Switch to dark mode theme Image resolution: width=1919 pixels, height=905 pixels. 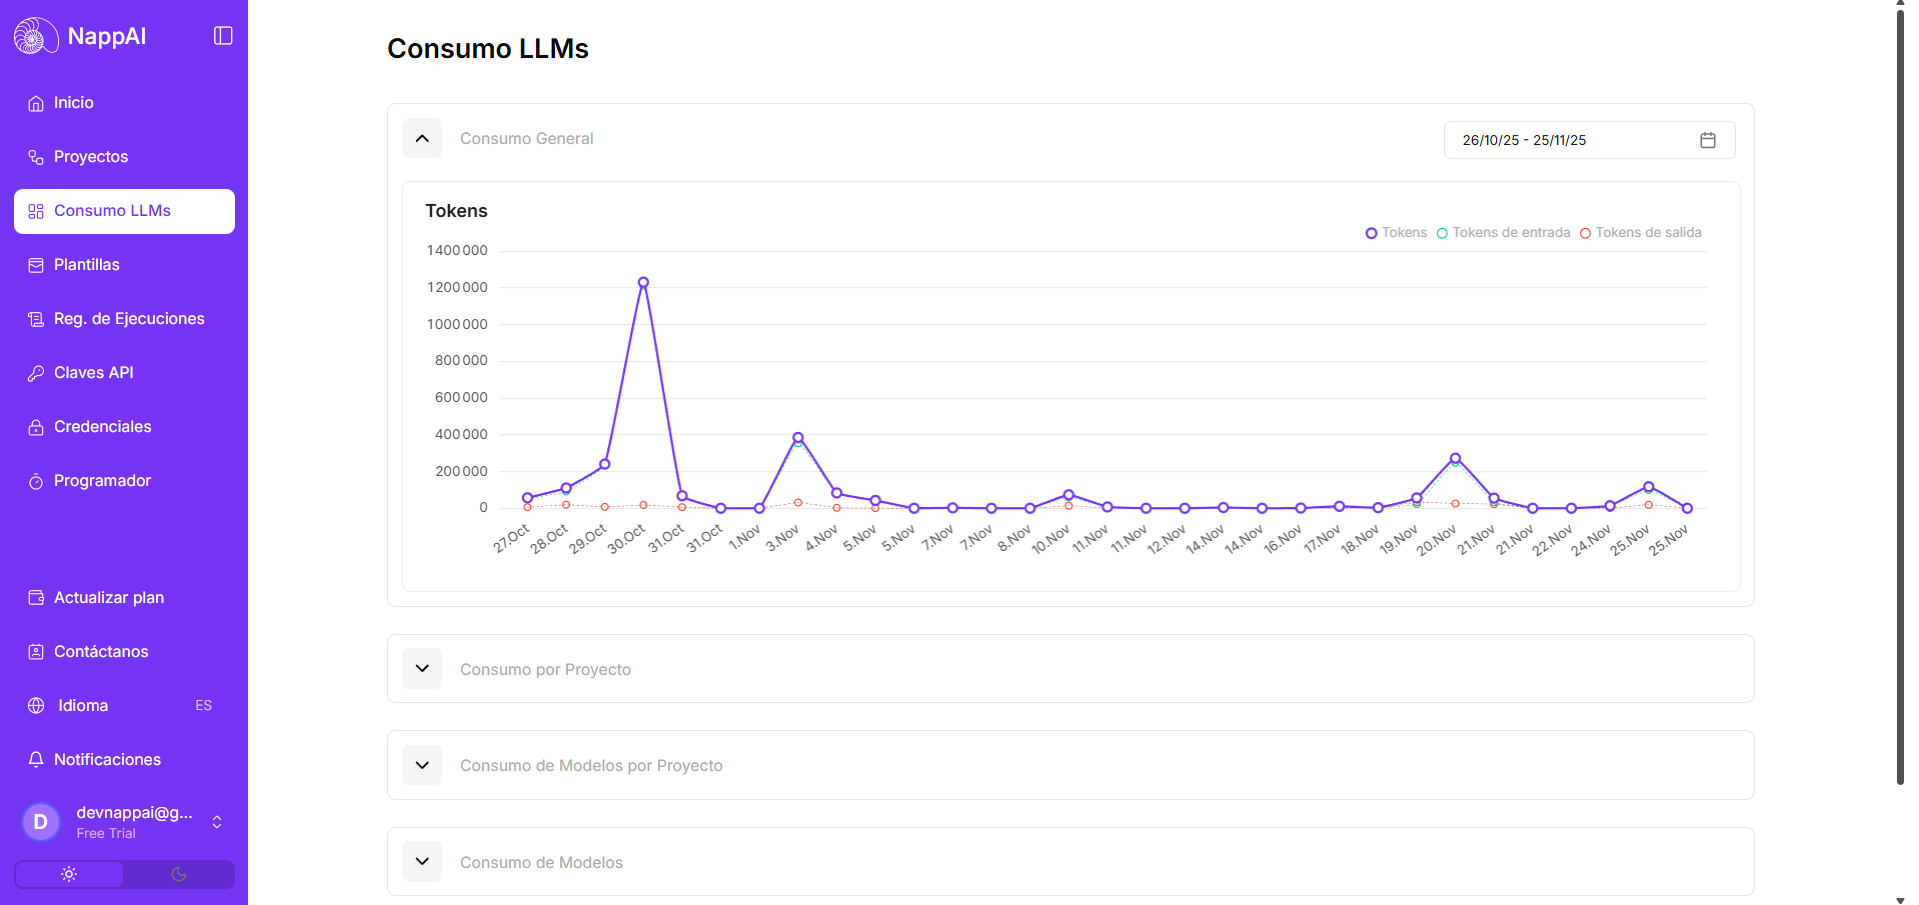179,874
